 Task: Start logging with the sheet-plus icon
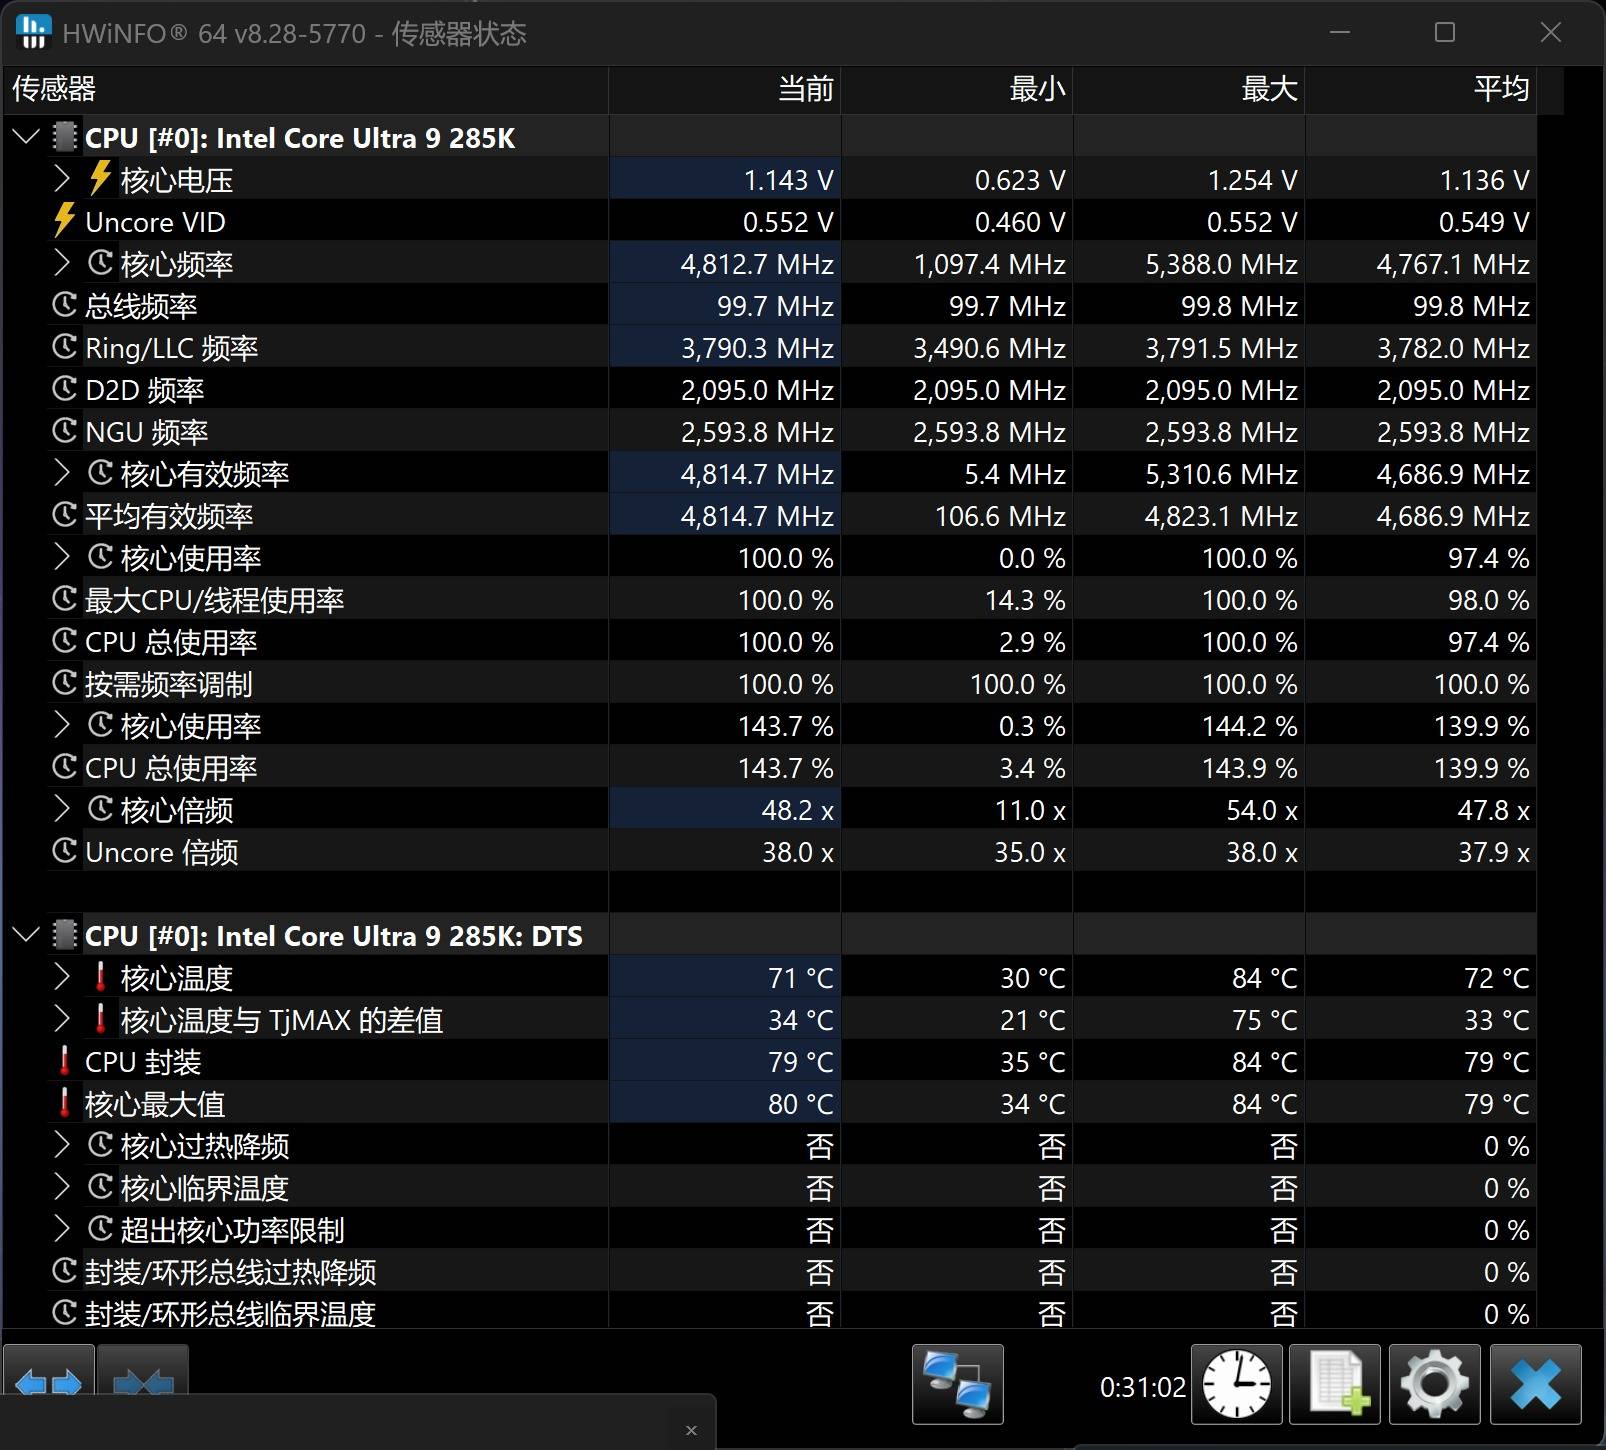(x=1336, y=1384)
